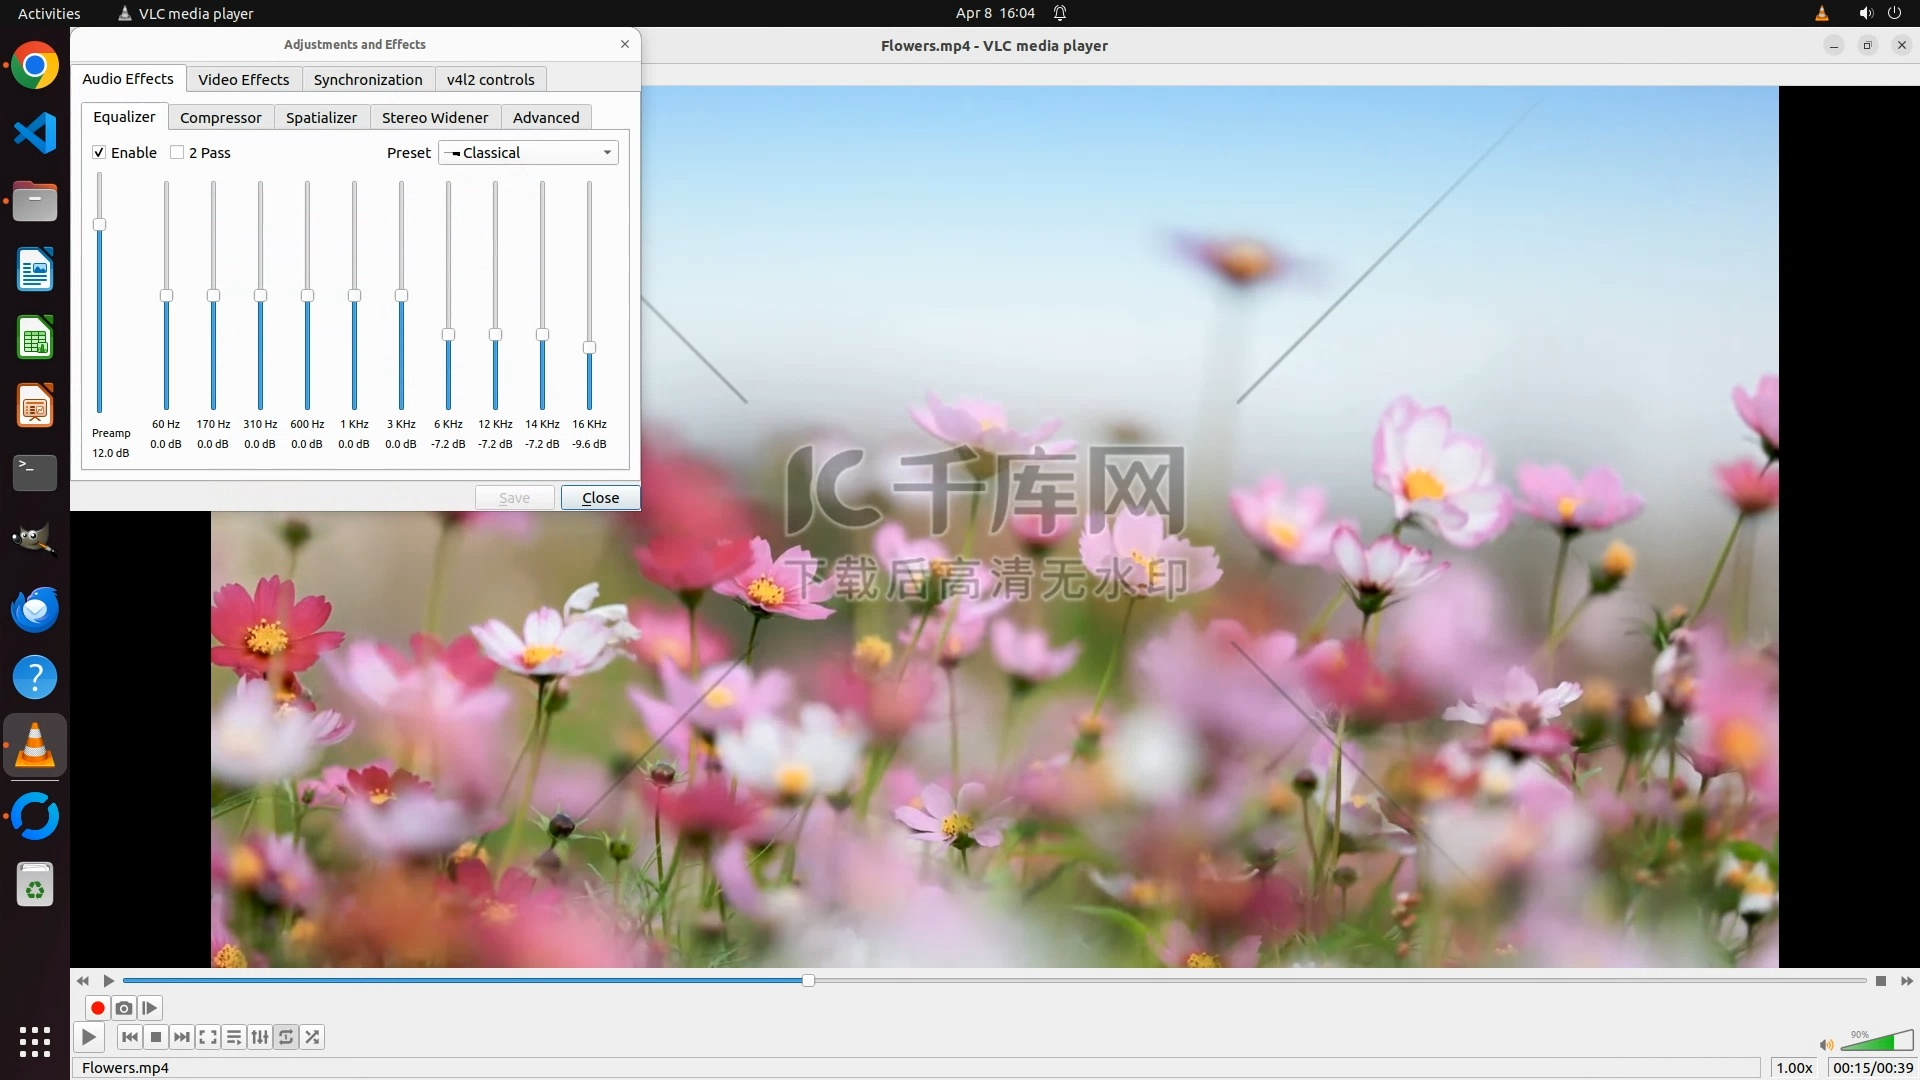Viewport: 1920px width, 1080px height.
Task: Open the Compressor sub-tab
Action: (220, 117)
